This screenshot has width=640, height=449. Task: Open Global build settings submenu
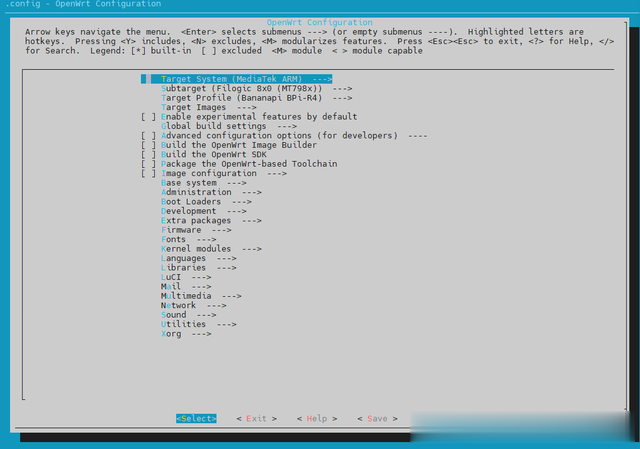(x=229, y=126)
